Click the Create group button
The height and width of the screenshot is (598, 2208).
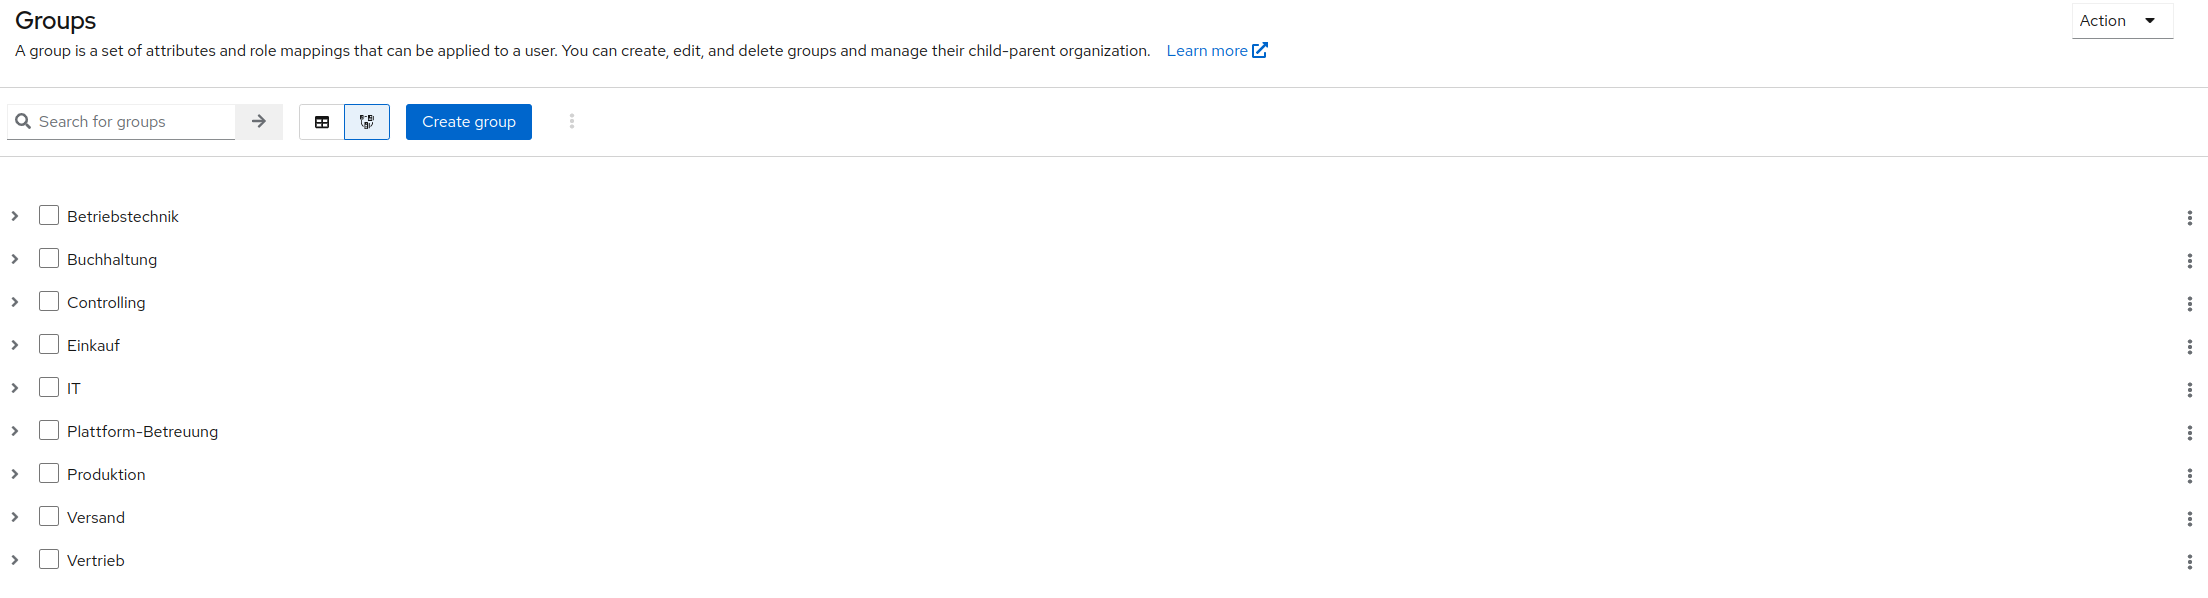coord(469,122)
